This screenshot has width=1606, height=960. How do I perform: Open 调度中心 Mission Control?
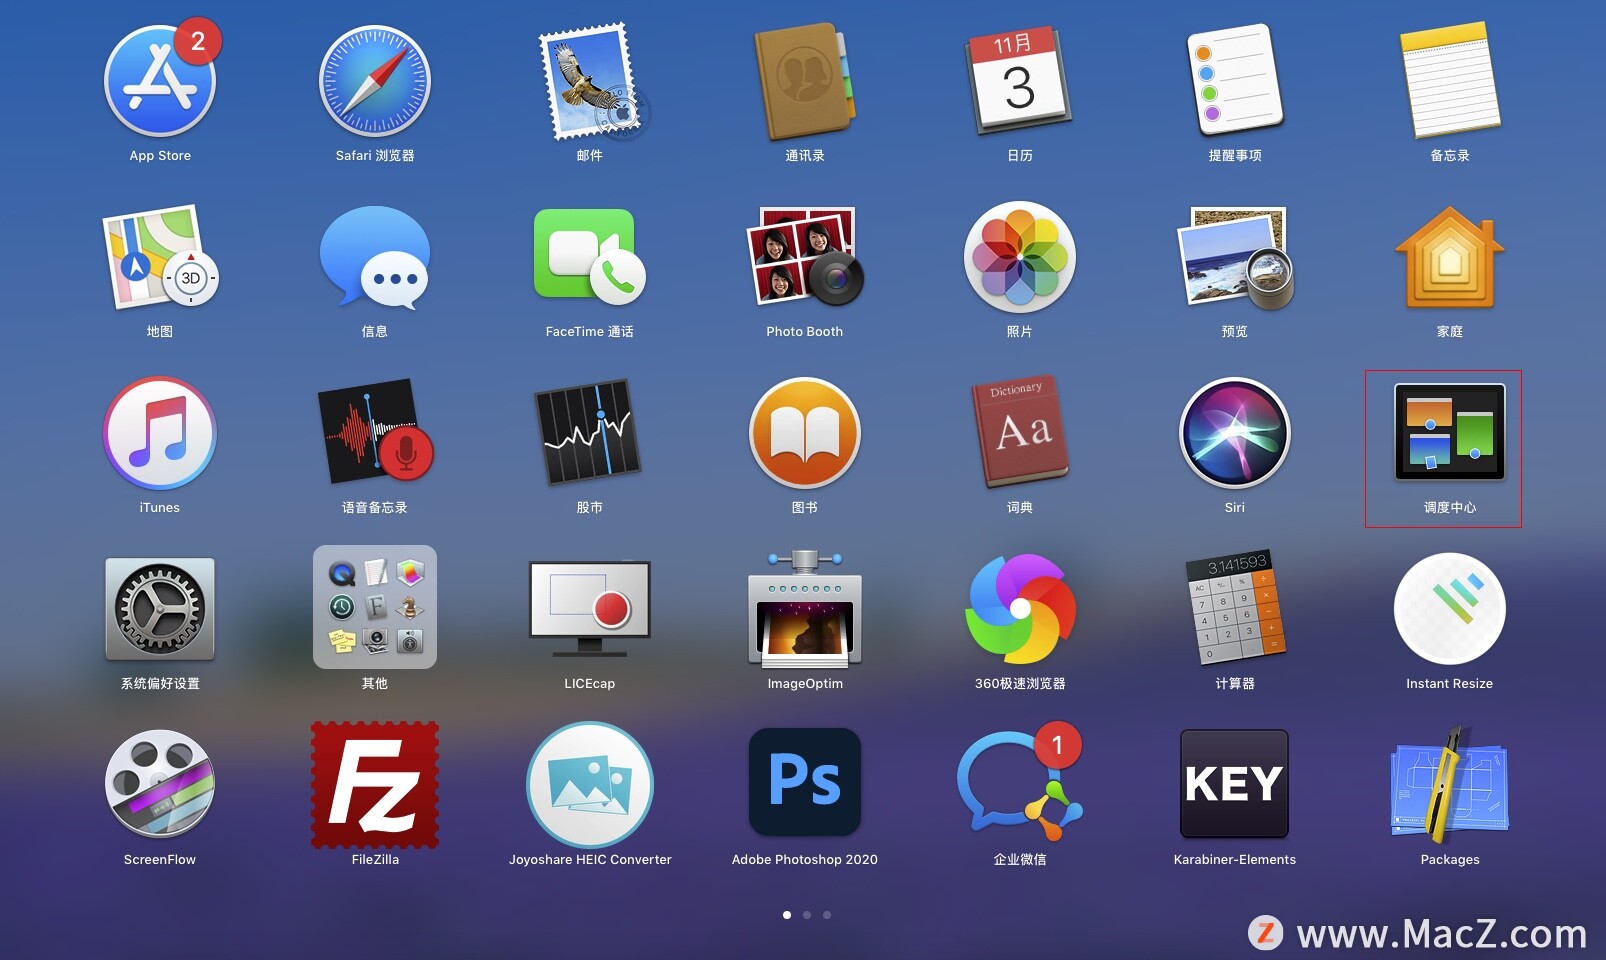(x=1450, y=432)
